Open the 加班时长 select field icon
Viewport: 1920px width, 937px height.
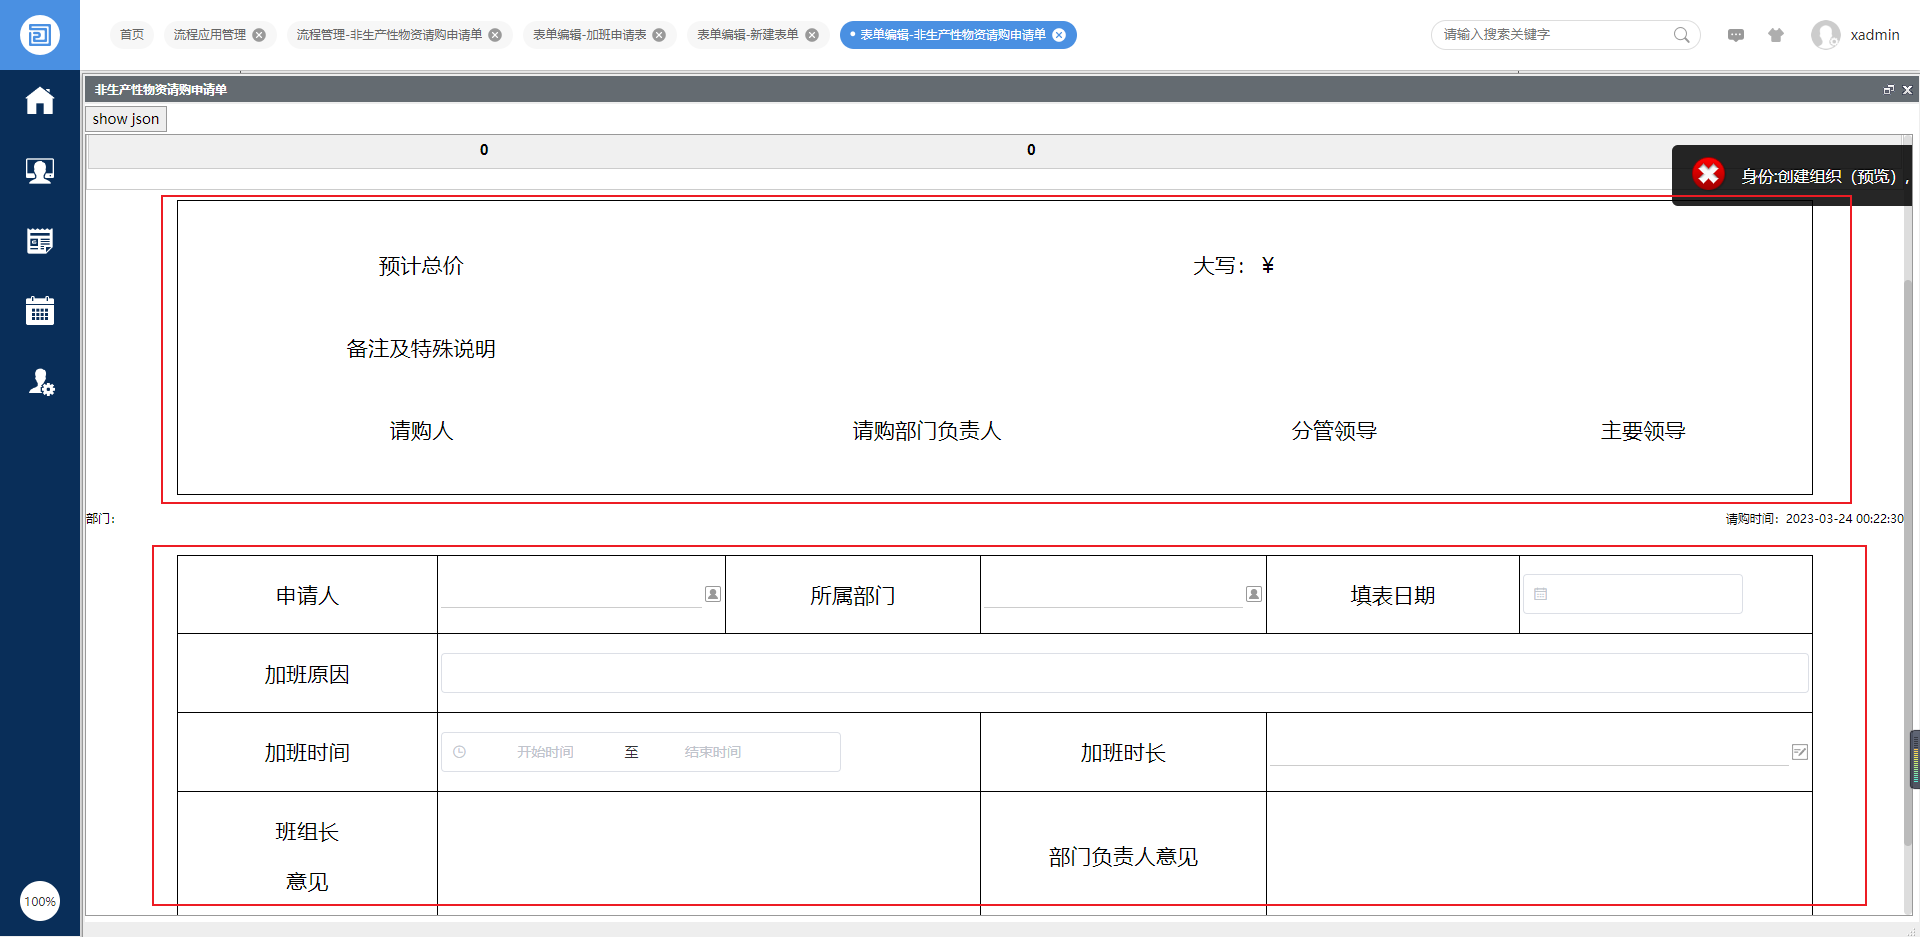tap(1800, 752)
